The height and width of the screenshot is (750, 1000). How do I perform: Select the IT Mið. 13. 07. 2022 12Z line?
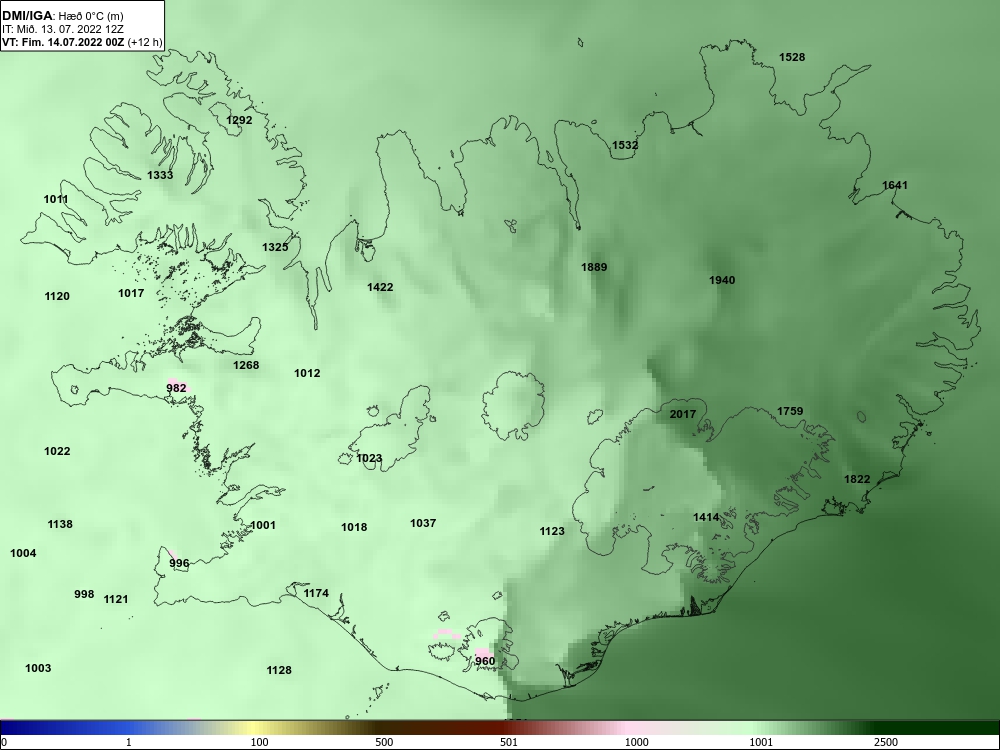(63, 29)
